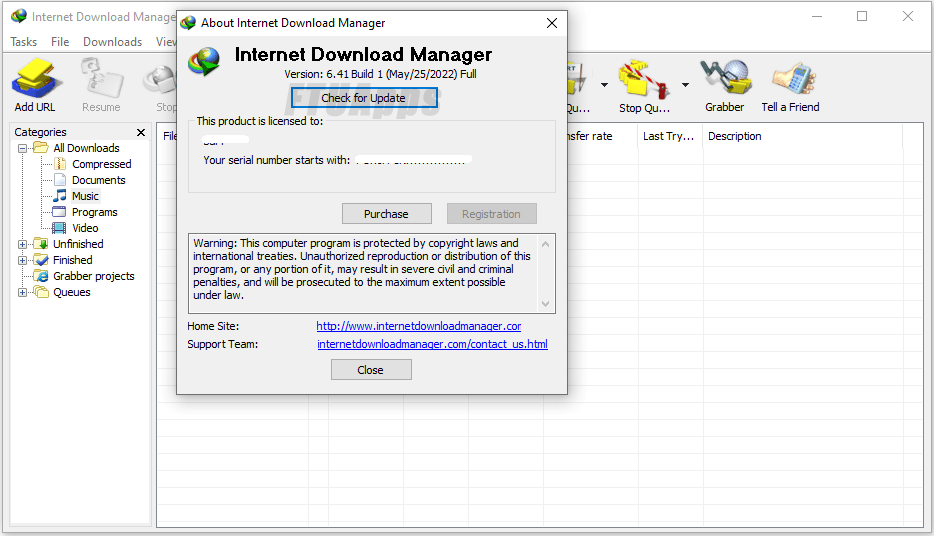
Task: Open the Home Site link
Action: (x=419, y=326)
